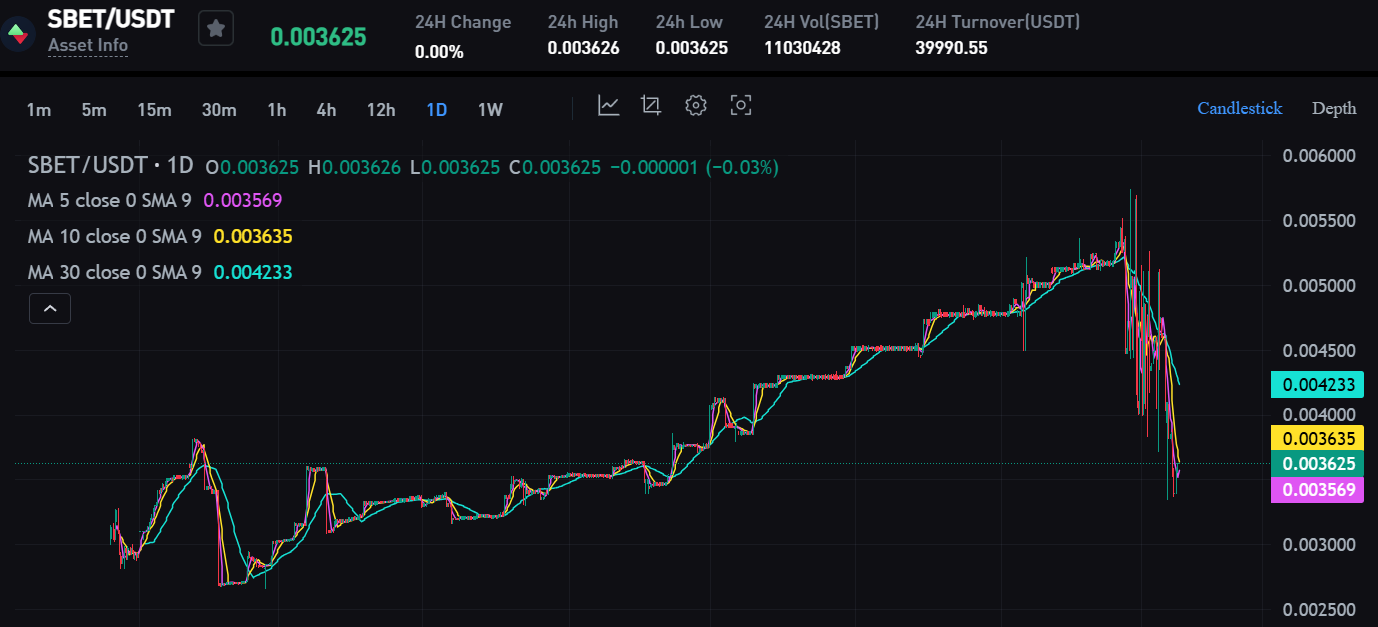Click the 24h High 0.003626 value
The height and width of the screenshot is (627, 1378).
tap(583, 48)
